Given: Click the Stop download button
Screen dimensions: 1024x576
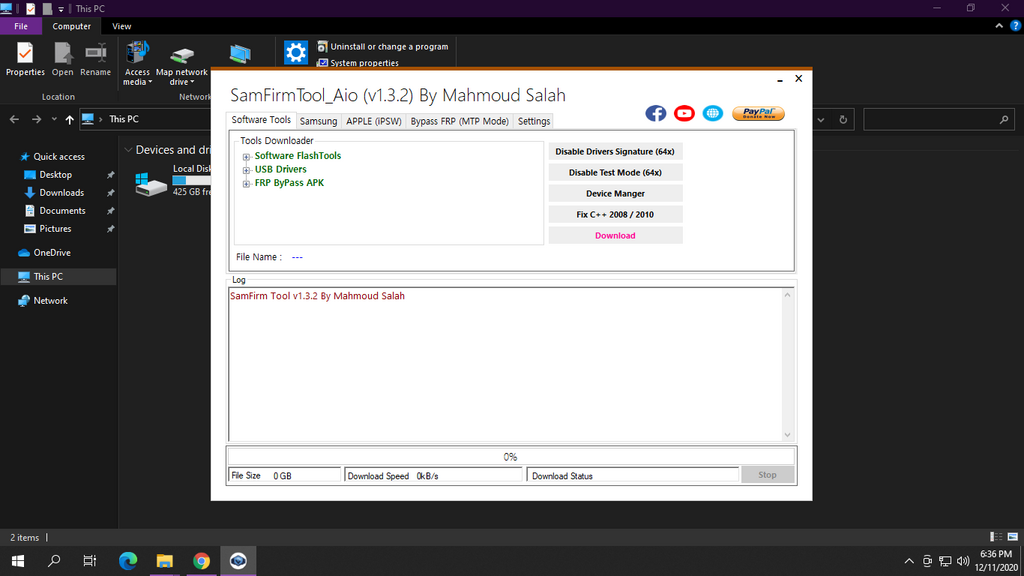Looking at the screenshot, I should click(767, 475).
